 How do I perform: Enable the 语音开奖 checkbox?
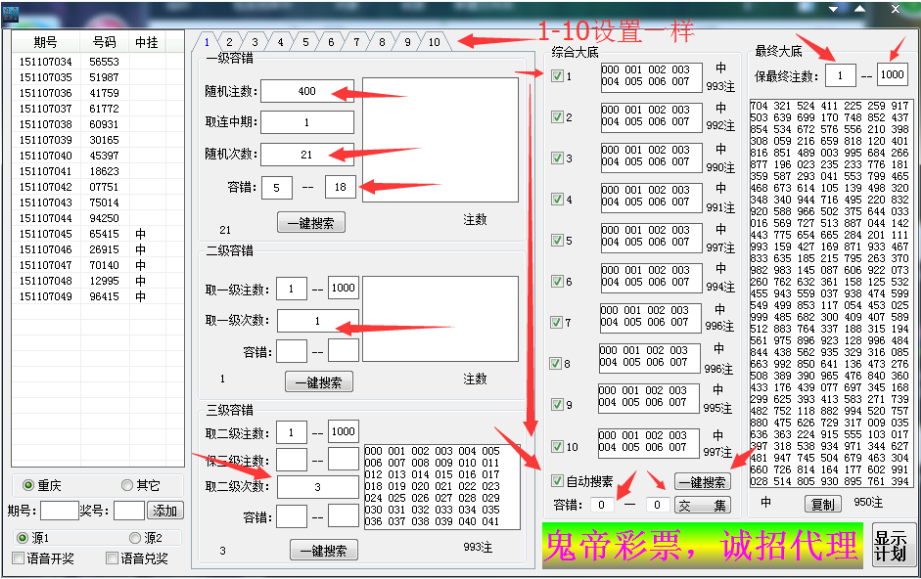pyautogui.click(x=16, y=557)
